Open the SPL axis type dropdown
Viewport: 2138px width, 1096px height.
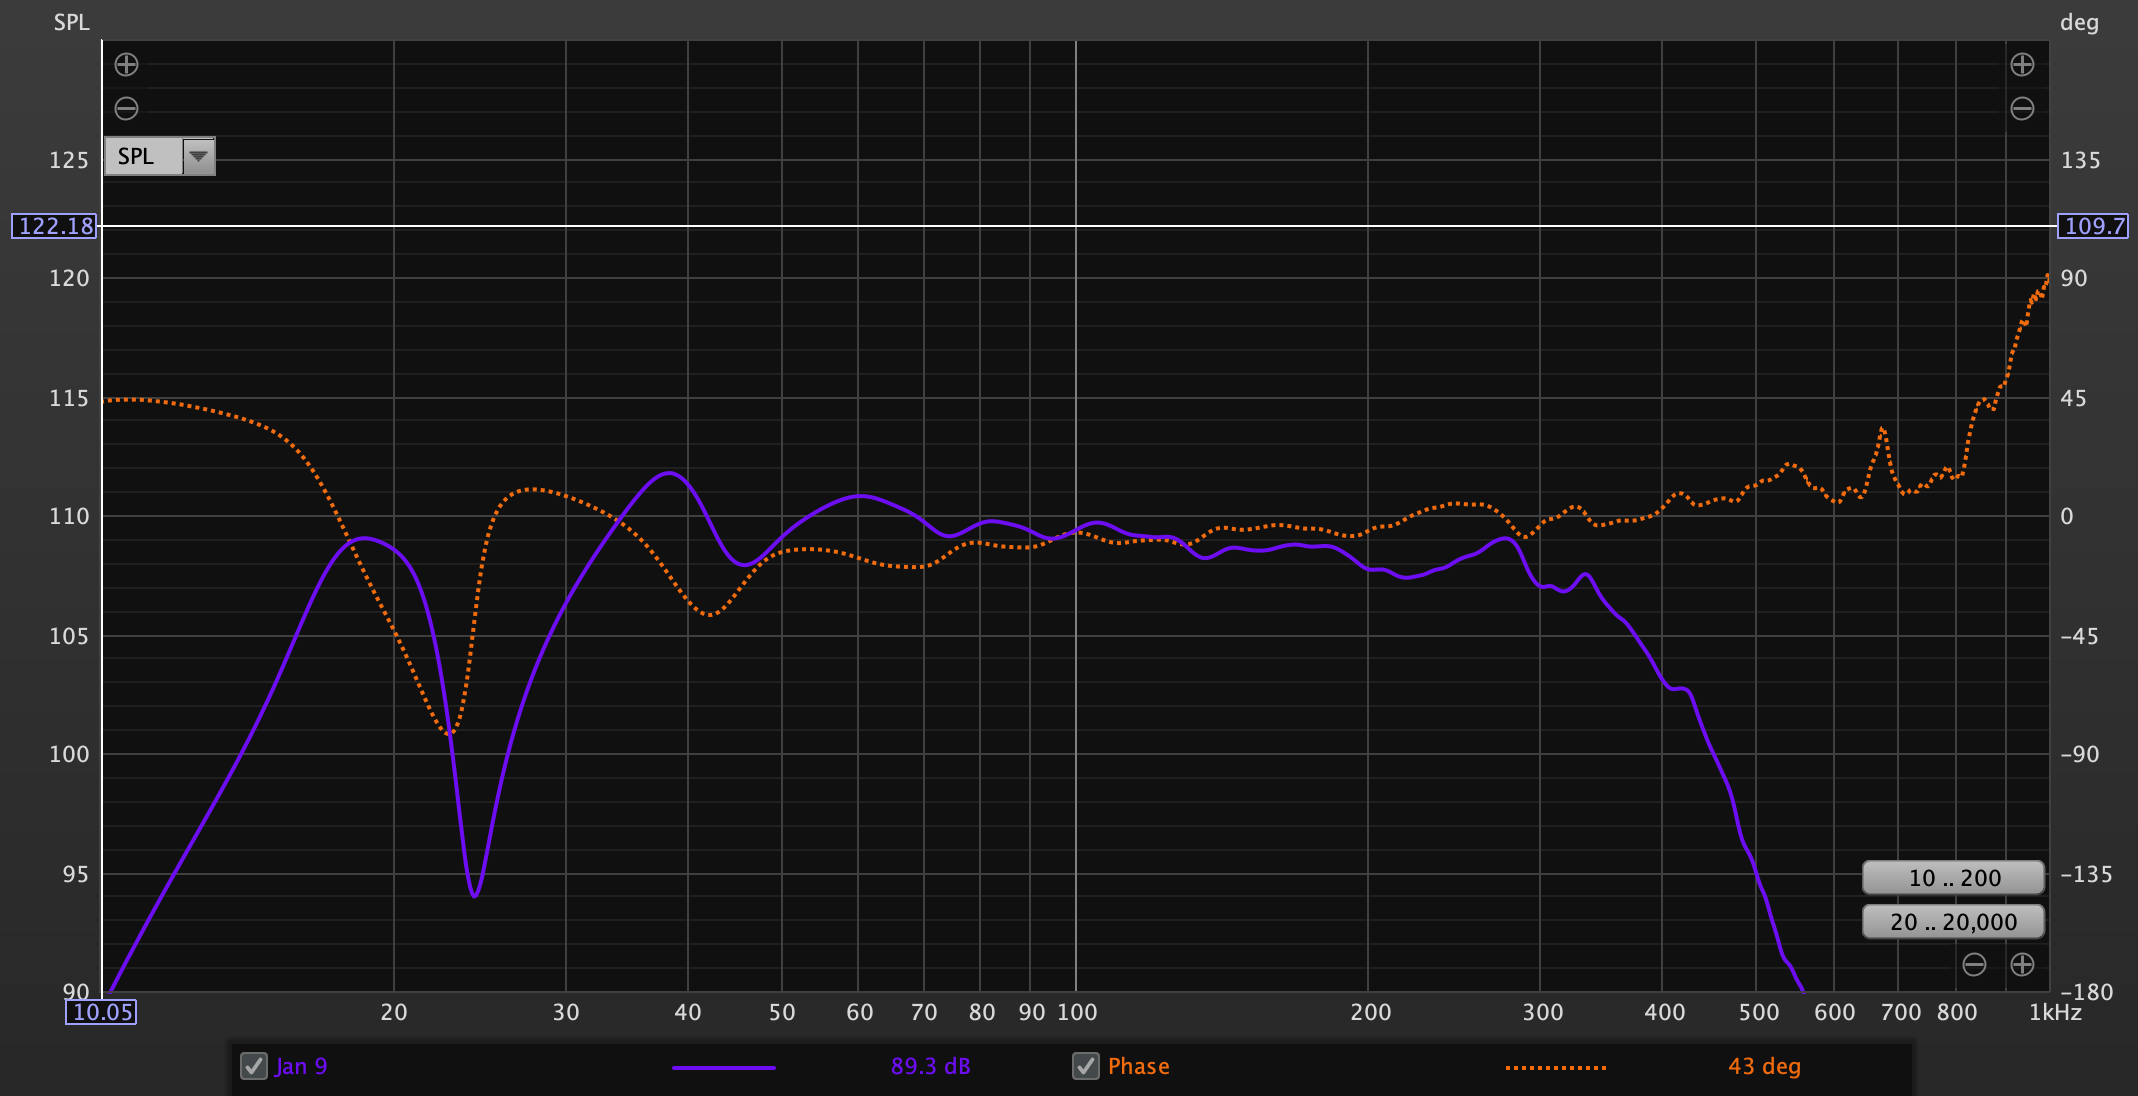click(x=160, y=156)
